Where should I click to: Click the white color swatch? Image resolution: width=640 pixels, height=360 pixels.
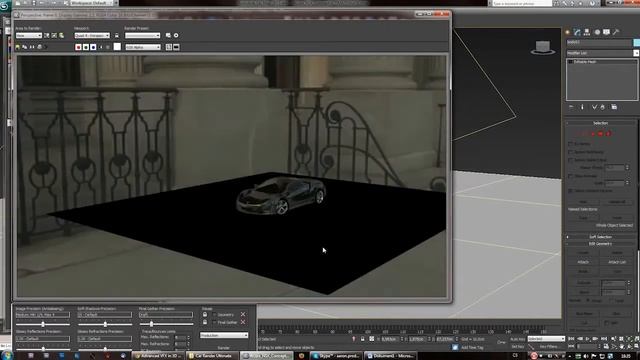[117, 47]
